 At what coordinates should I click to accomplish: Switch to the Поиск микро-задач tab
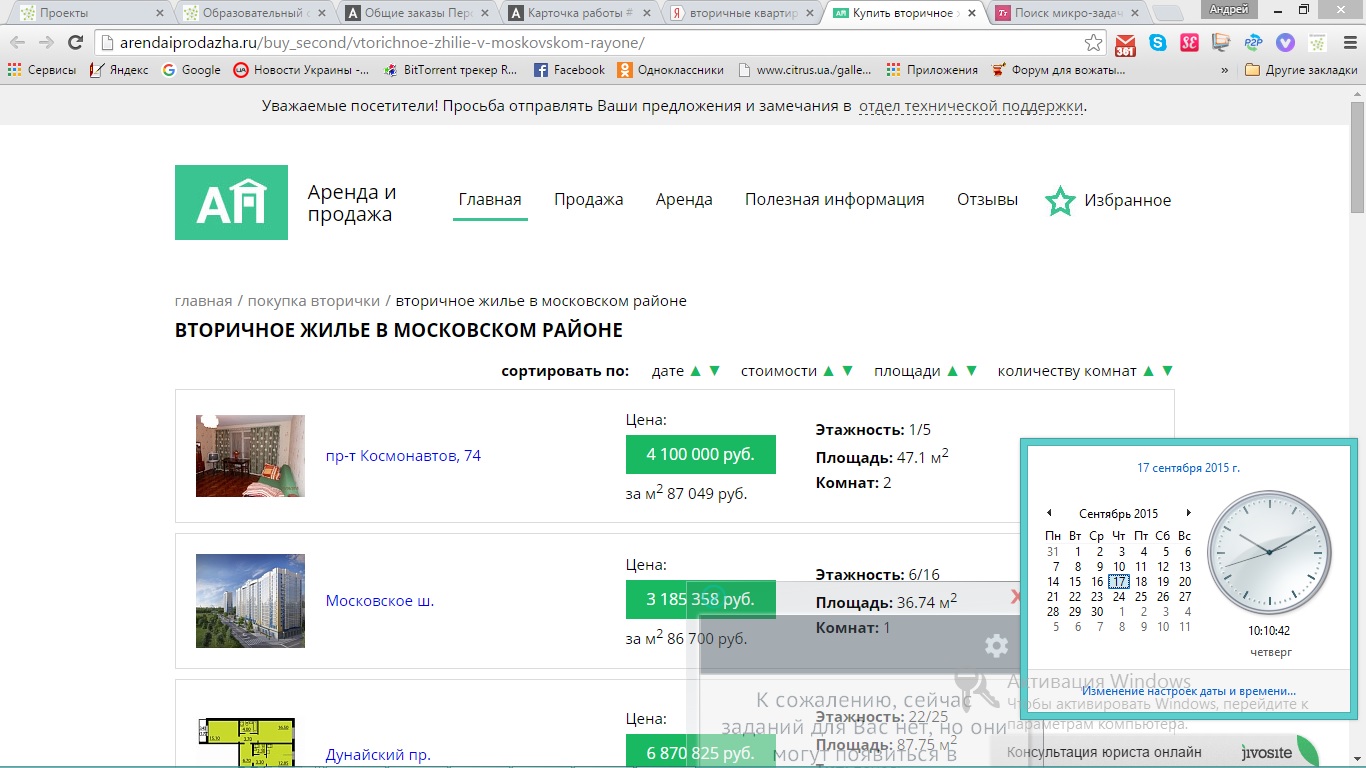coord(1067,13)
